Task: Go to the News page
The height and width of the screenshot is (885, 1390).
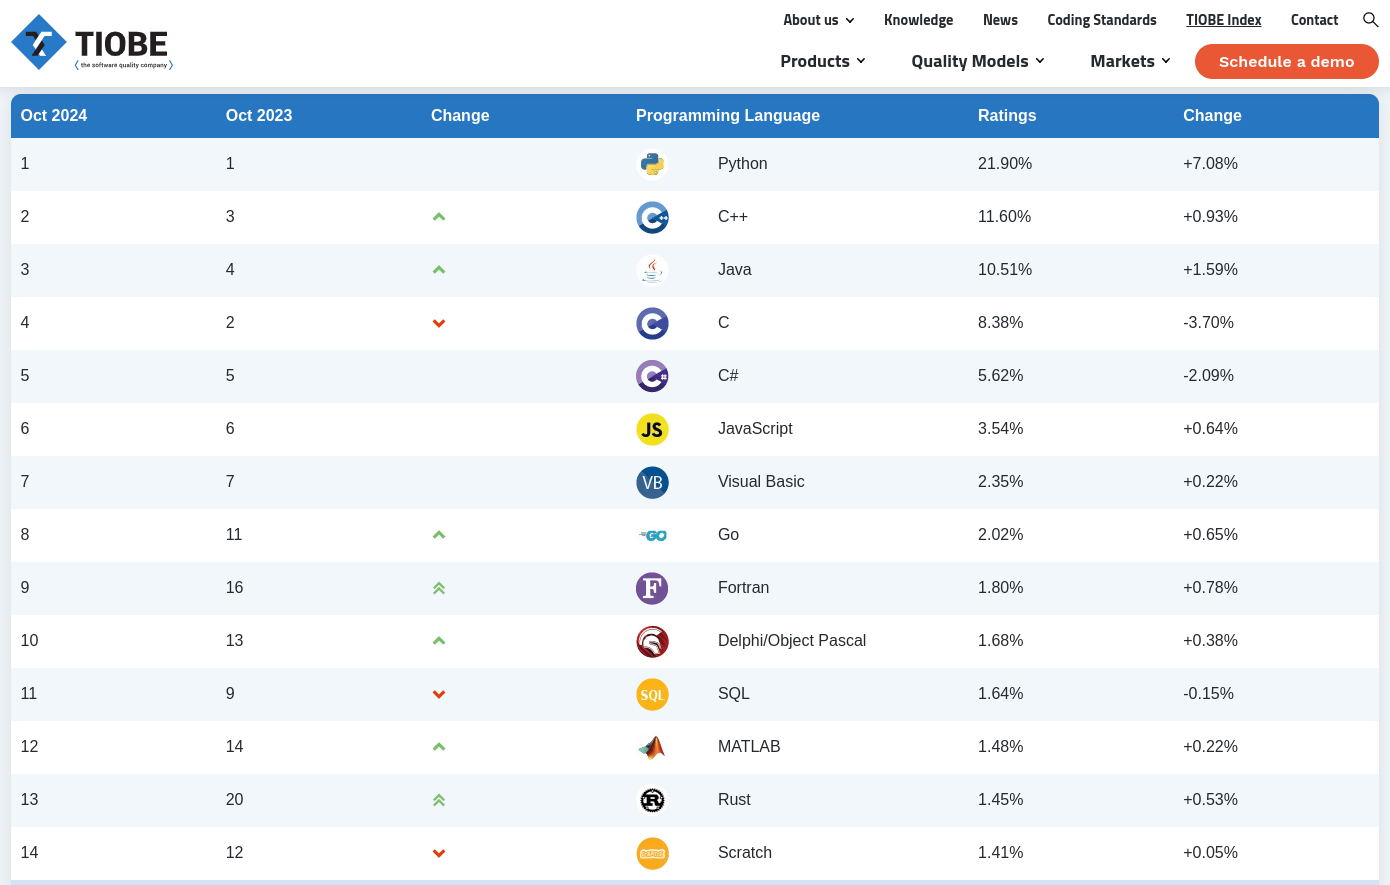Action: pos(1000,20)
